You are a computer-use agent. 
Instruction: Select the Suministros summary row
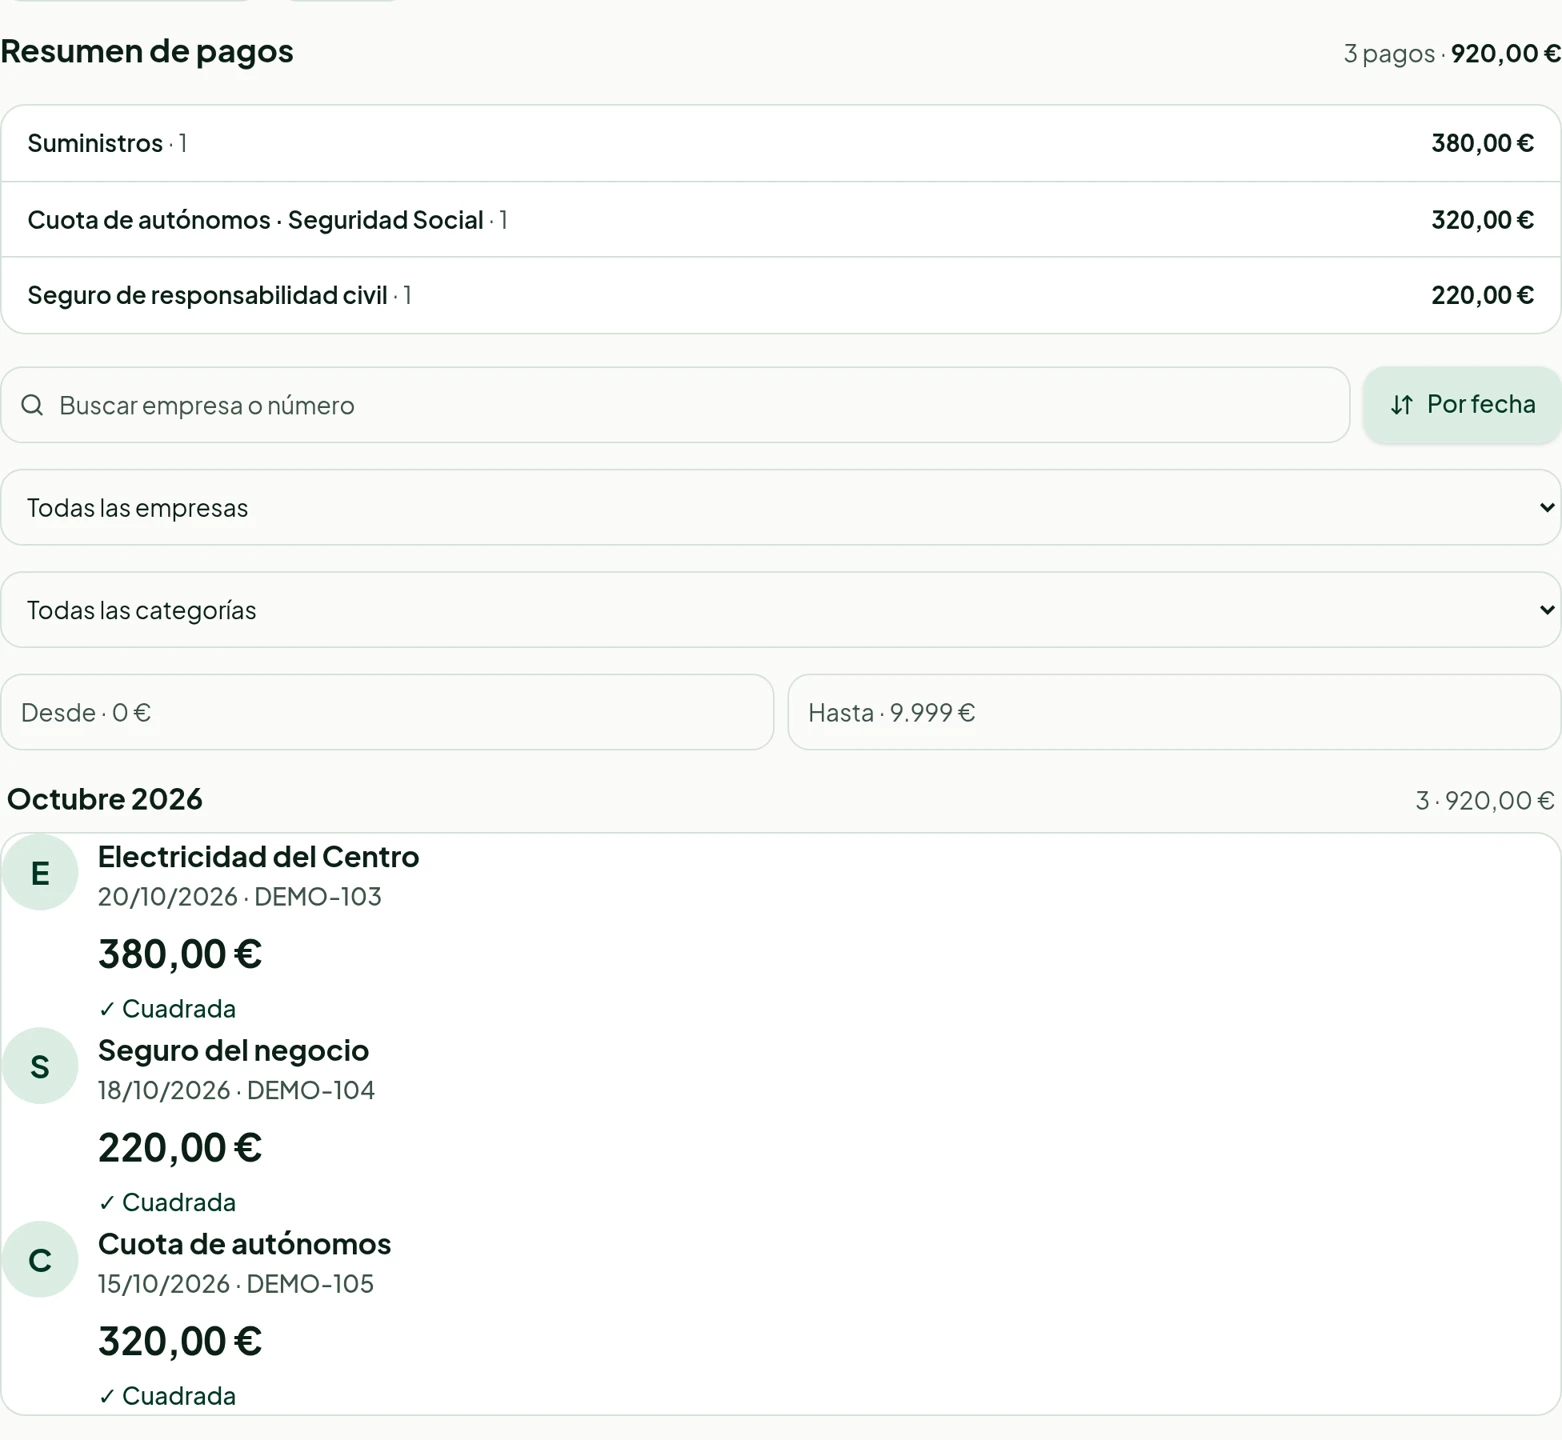781,143
